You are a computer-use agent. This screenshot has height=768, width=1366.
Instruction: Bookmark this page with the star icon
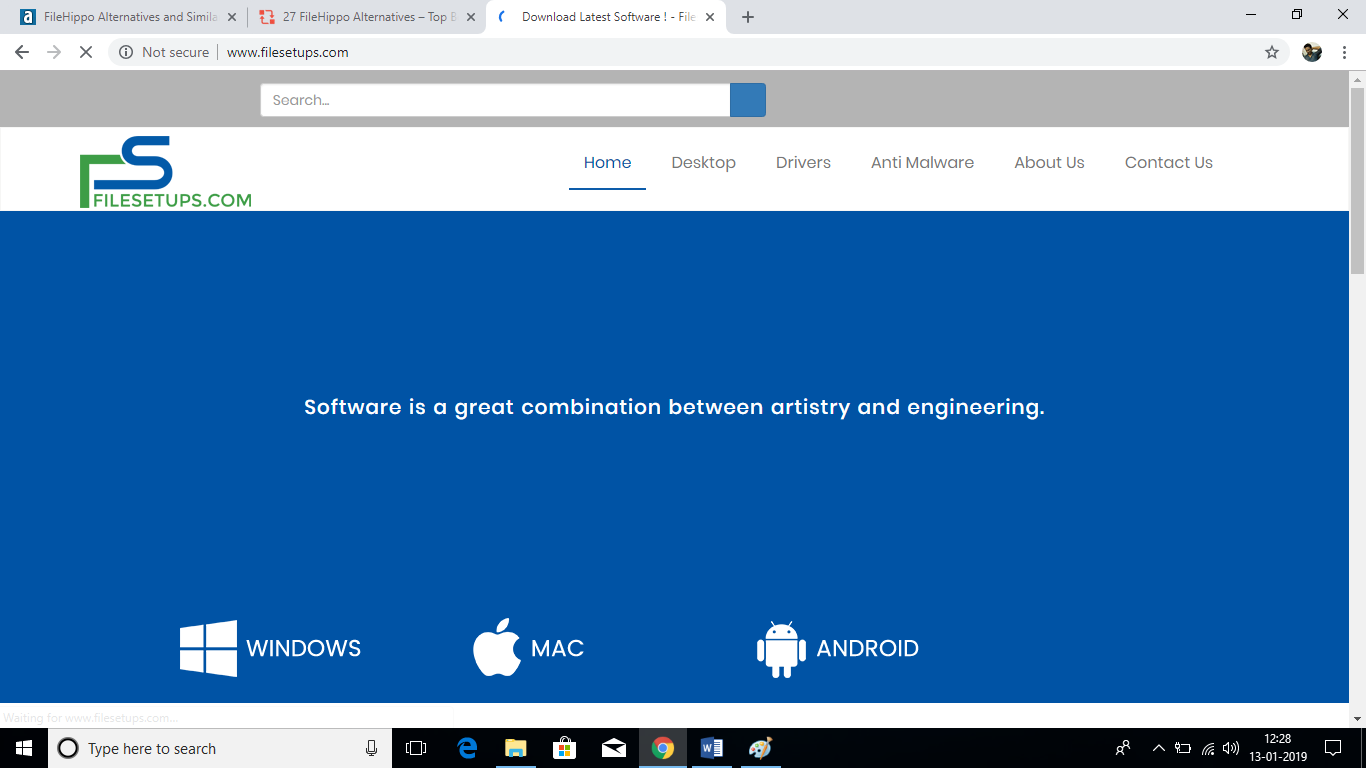1271,52
